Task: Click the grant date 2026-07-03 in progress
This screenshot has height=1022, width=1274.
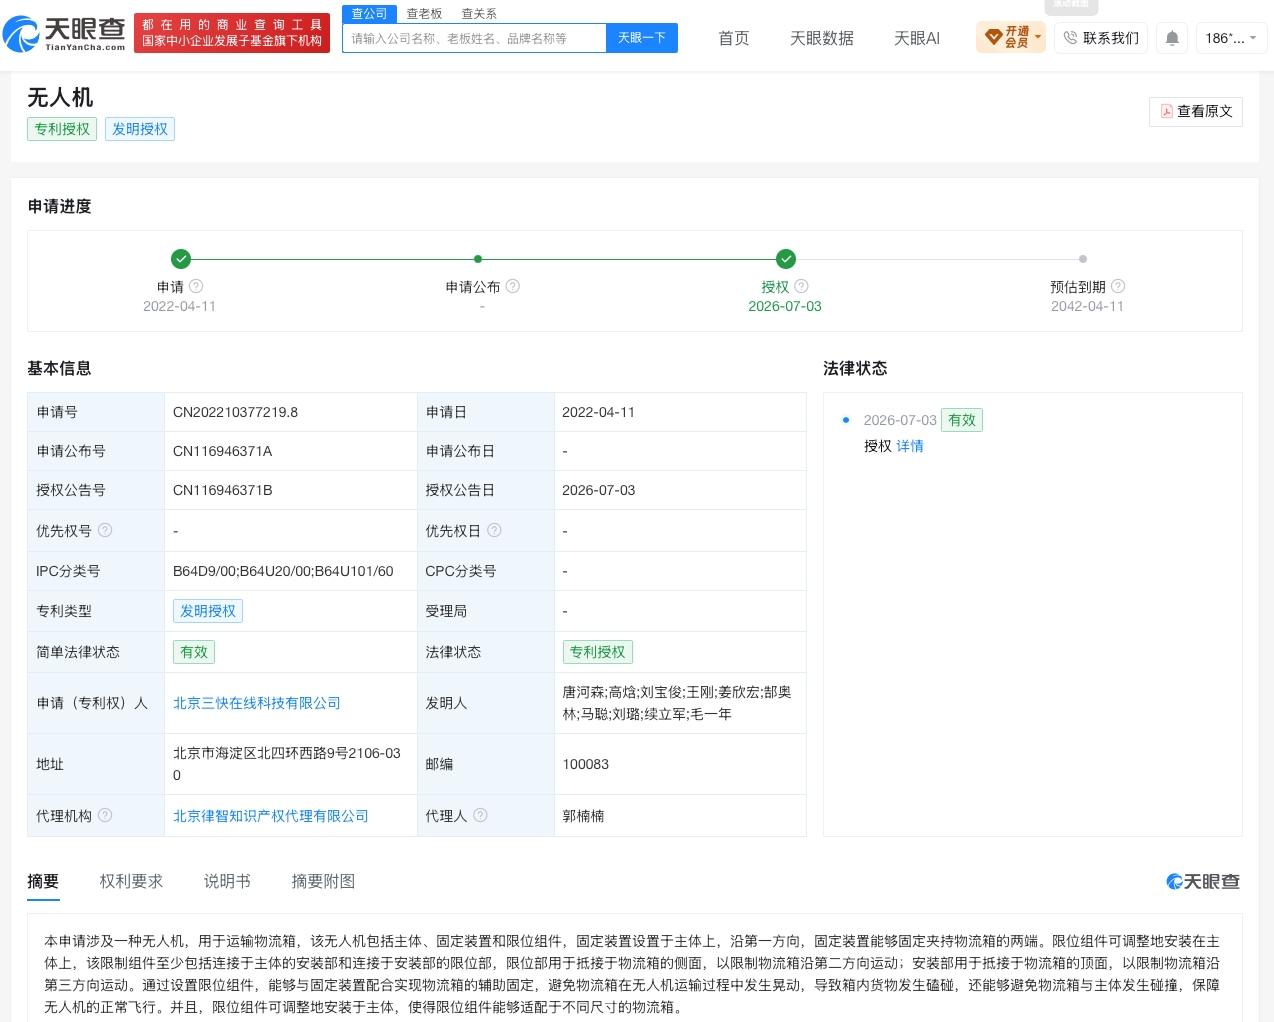Action: [x=785, y=306]
